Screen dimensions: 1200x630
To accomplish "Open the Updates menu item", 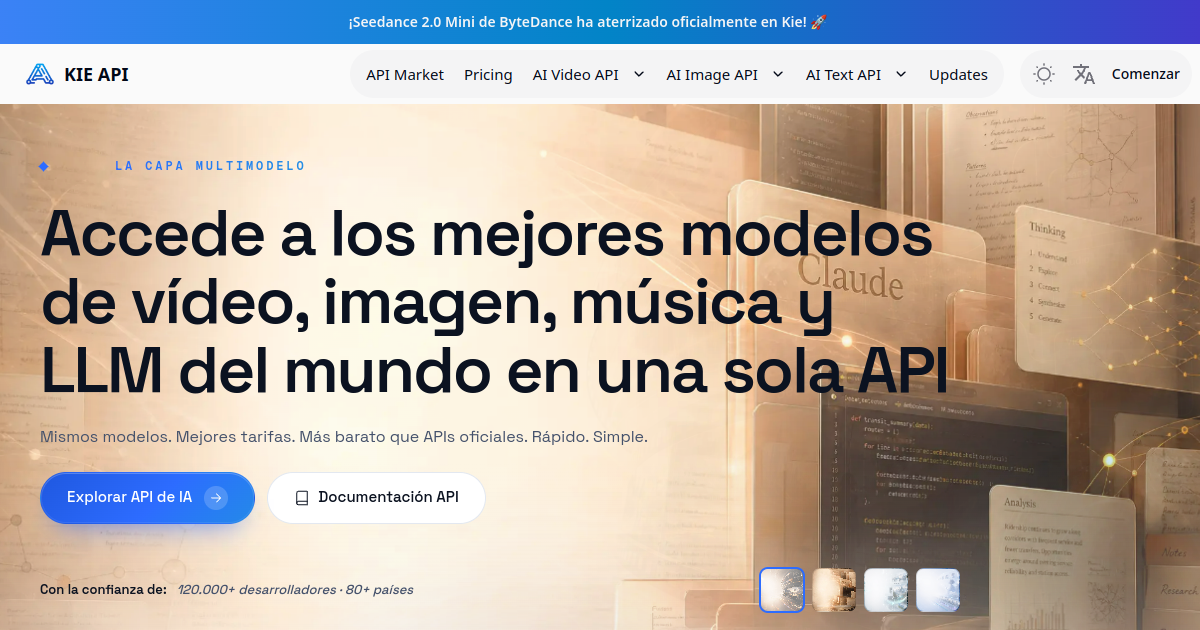I will (x=958, y=75).
